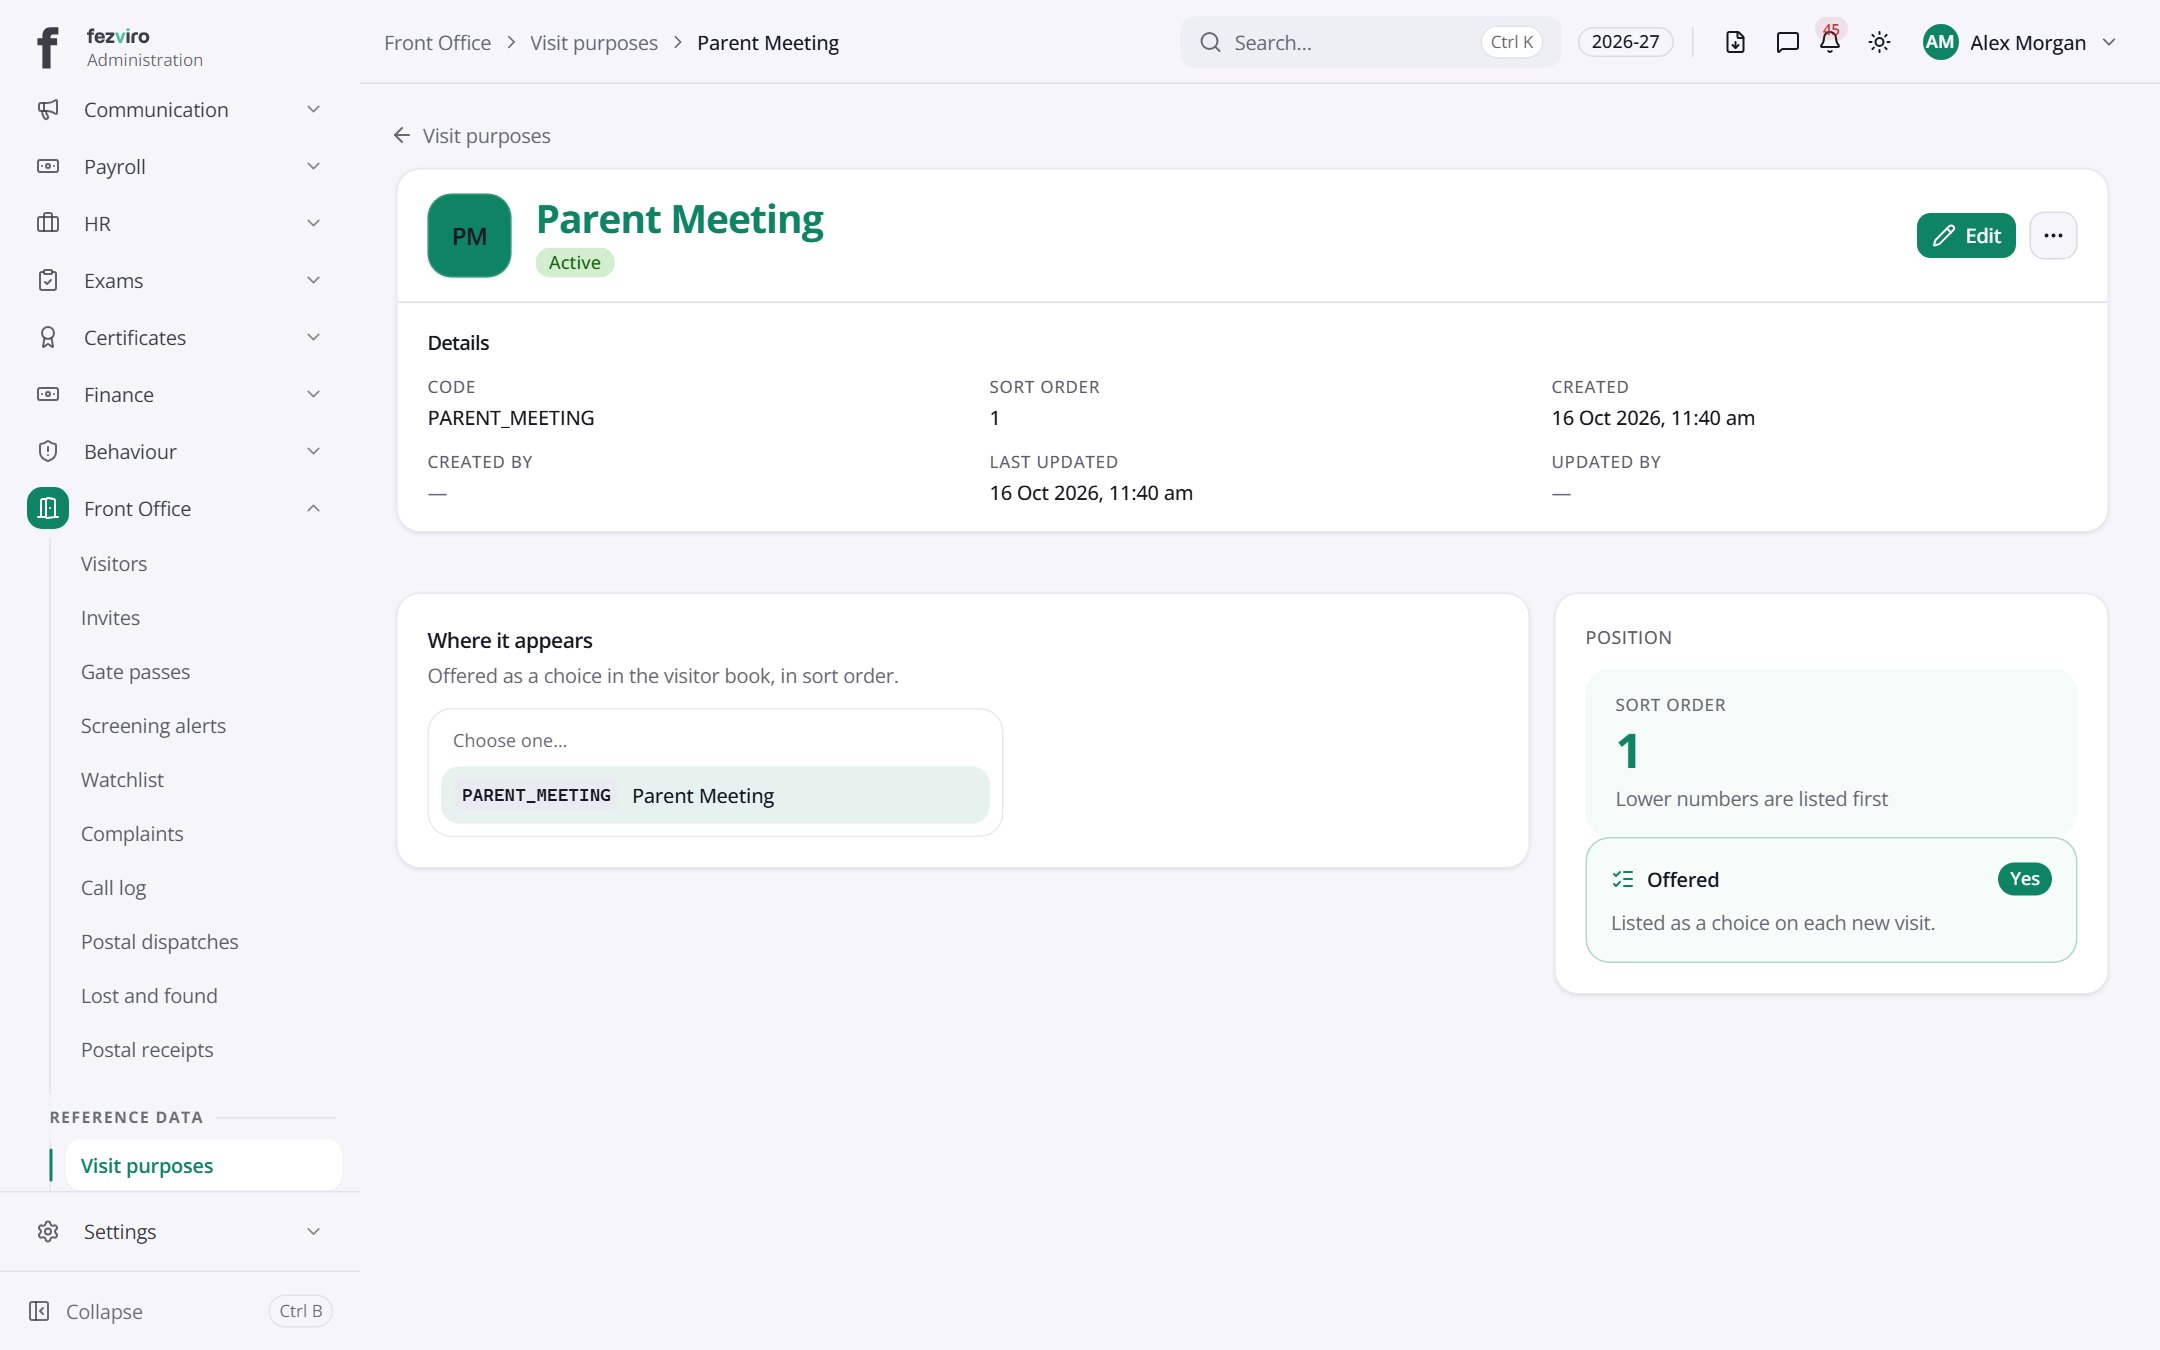This screenshot has width=2160, height=1350.
Task: Open the Communication megaphone icon
Action: click(x=48, y=110)
